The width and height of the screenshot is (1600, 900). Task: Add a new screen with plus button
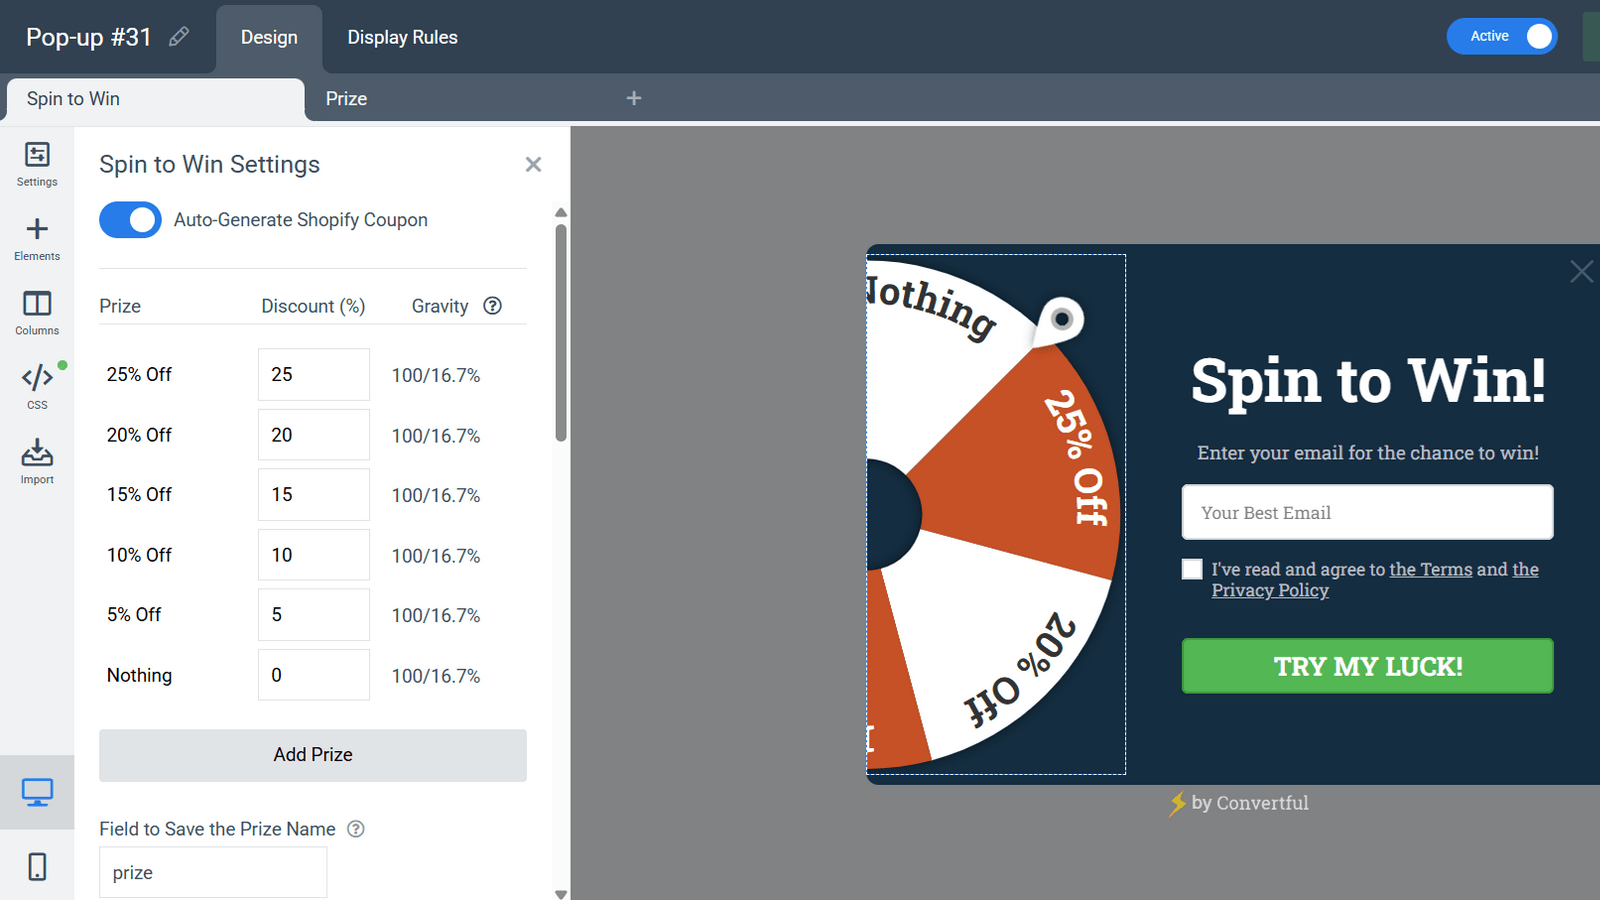(x=633, y=98)
